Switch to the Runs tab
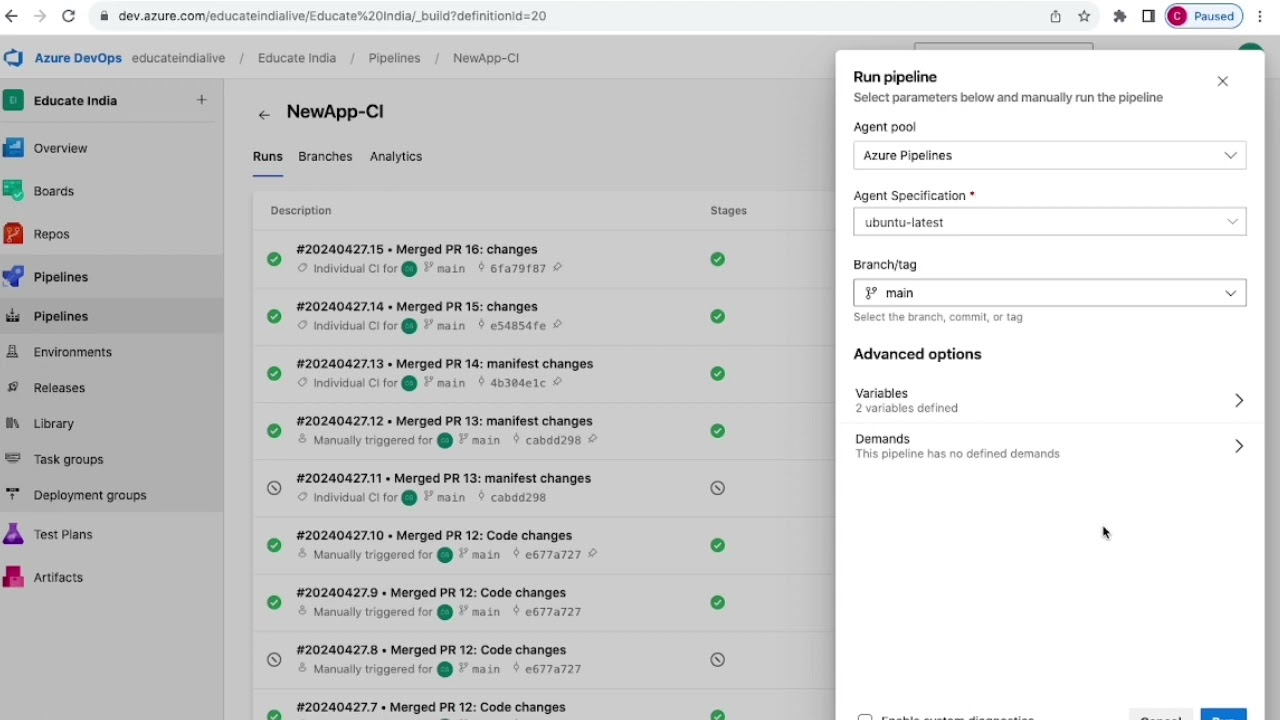 pos(268,156)
